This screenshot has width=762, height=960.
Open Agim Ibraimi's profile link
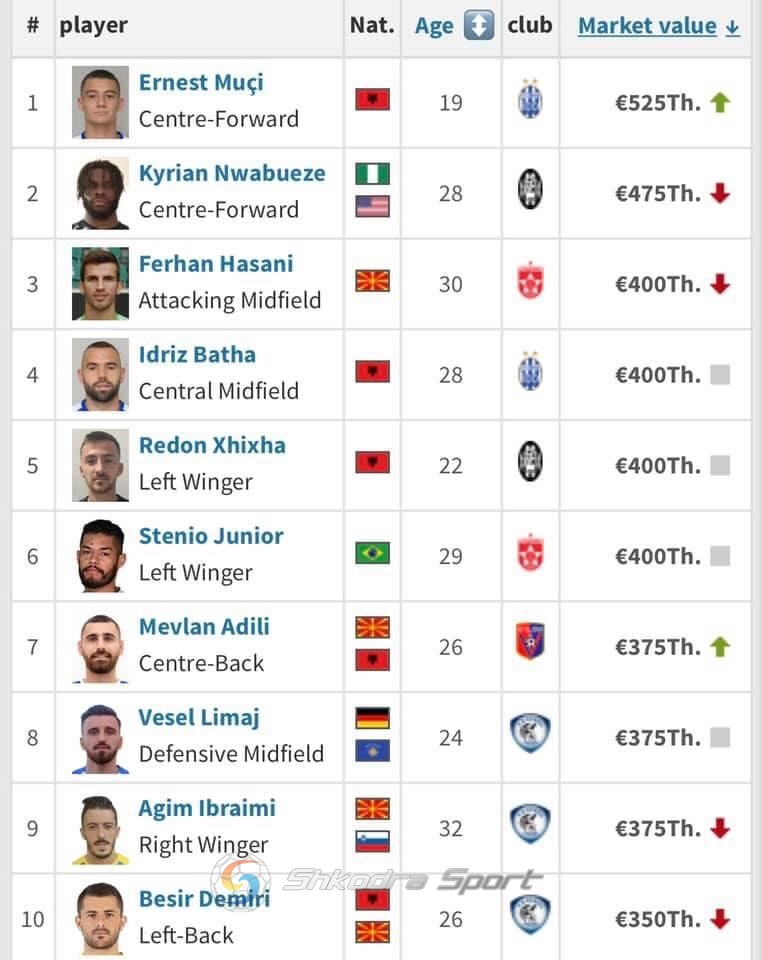[x=207, y=808]
